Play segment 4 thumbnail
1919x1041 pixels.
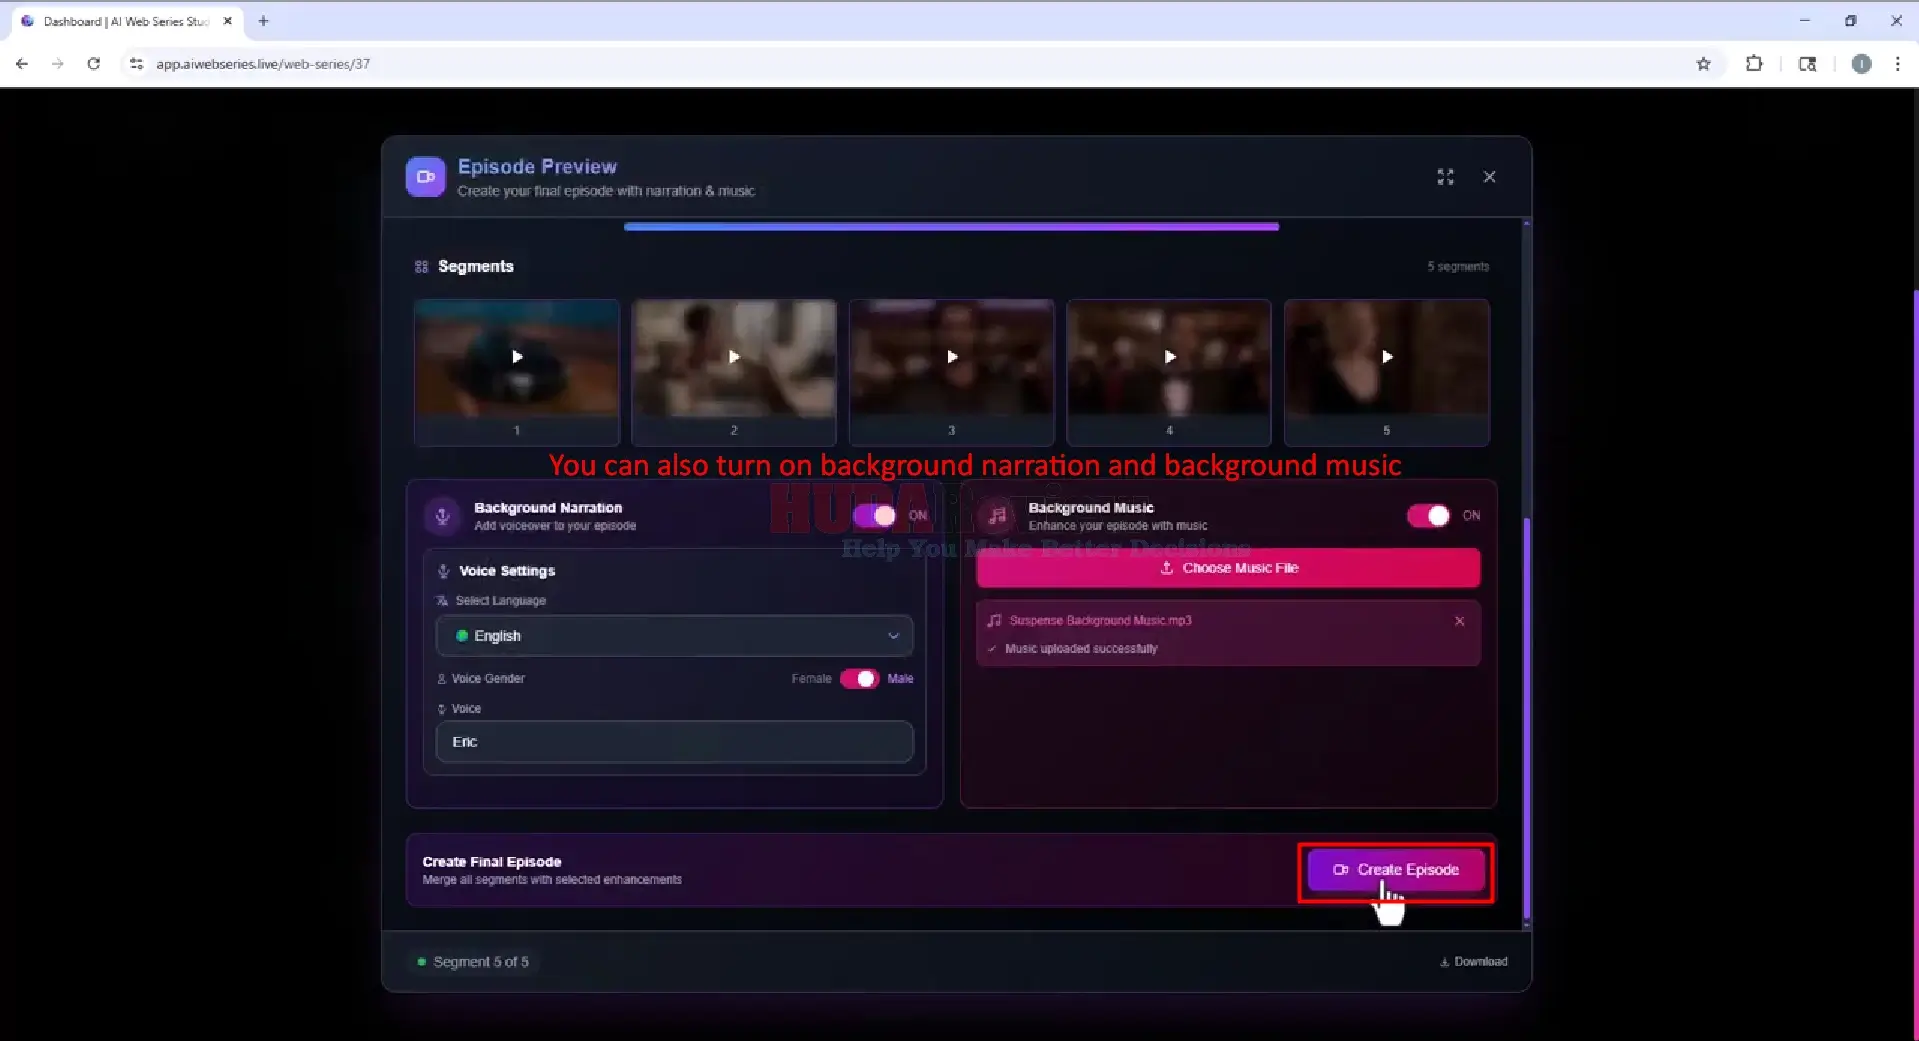pyautogui.click(x=1169, y=357)
